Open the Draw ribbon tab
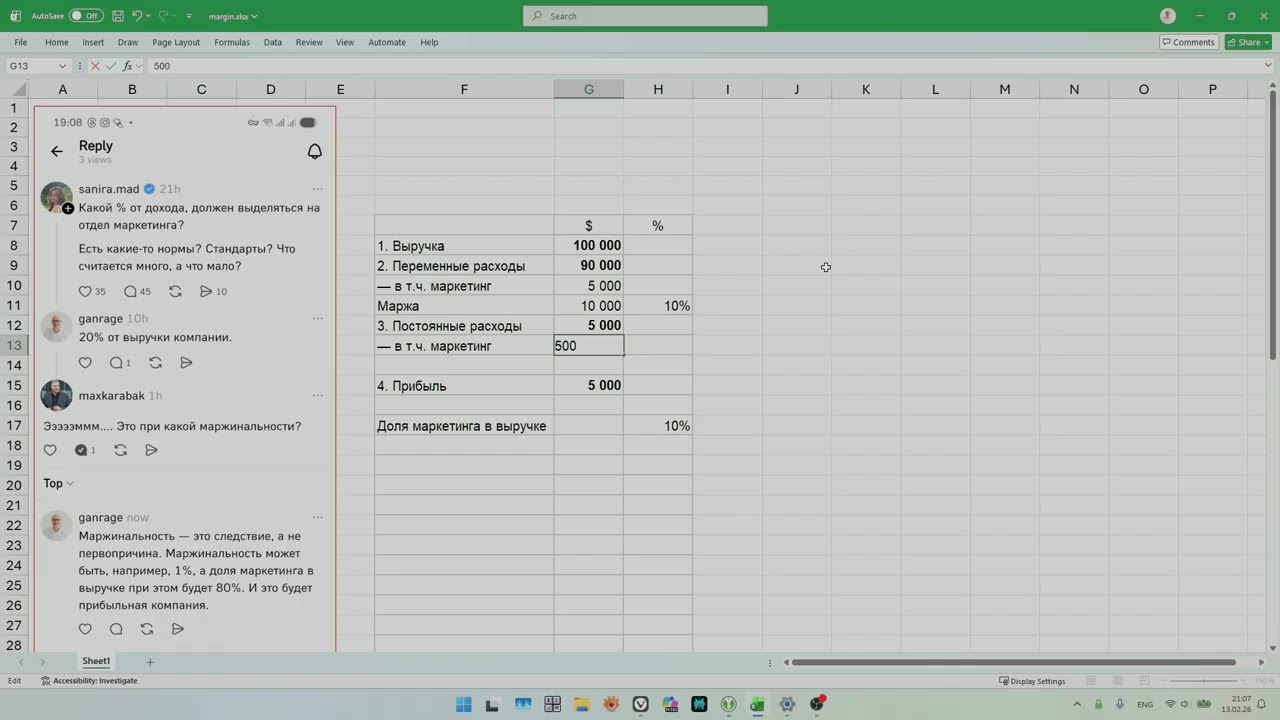1280x720 pixels. [127, 42]
